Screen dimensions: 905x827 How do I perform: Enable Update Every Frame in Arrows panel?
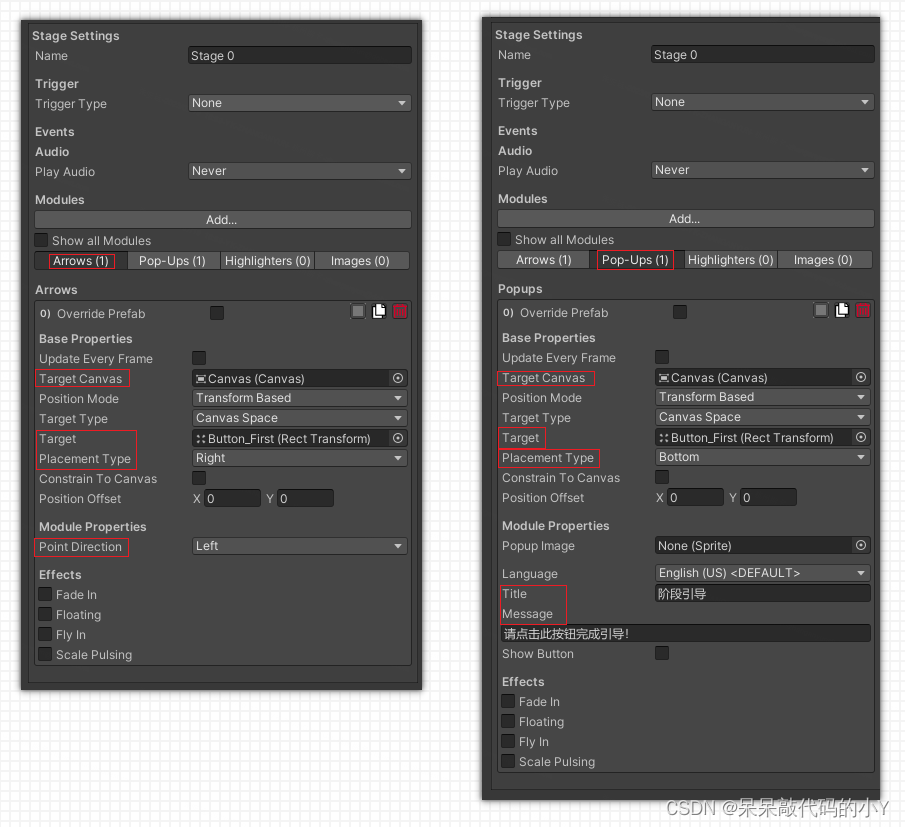[x=199, y=358]
